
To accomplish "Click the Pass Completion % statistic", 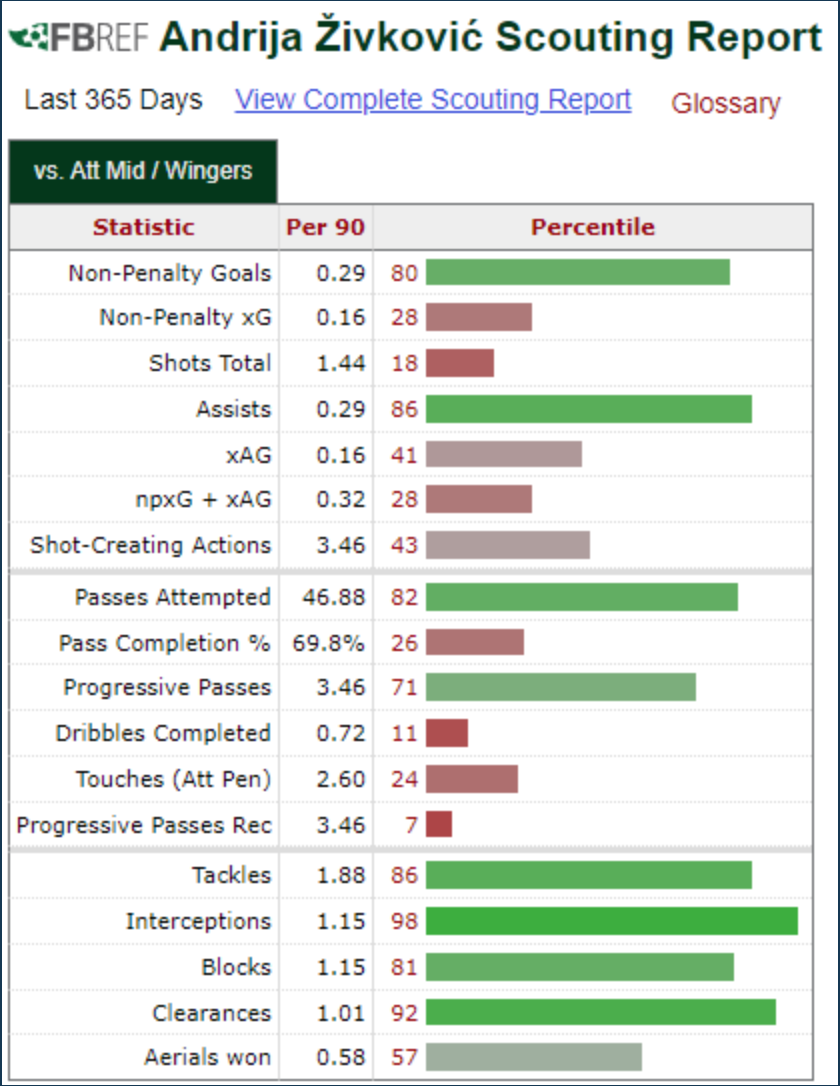I will 164,643.
